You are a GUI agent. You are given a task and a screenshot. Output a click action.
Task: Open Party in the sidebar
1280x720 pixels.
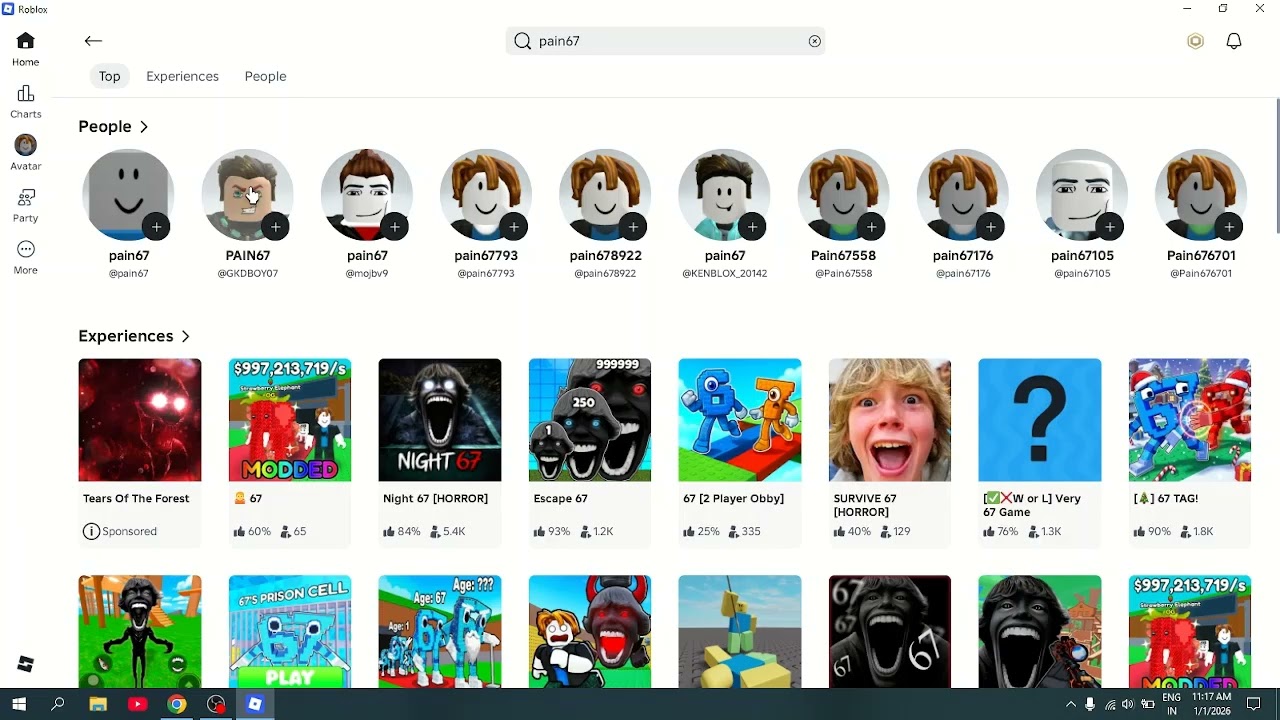(26, 205)
